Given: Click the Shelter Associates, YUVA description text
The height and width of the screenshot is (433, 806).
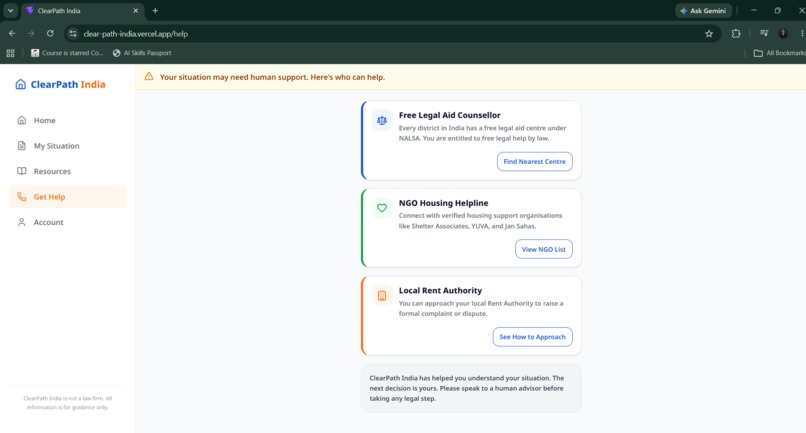Looking at the screenshot, I should pos(480,221).
